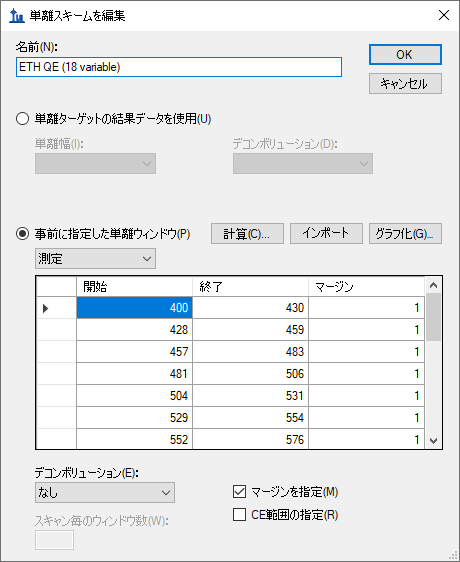Viewport: 460px width, 562px height.
Task: Click the 開始 column header
Action: click(134, 286)
